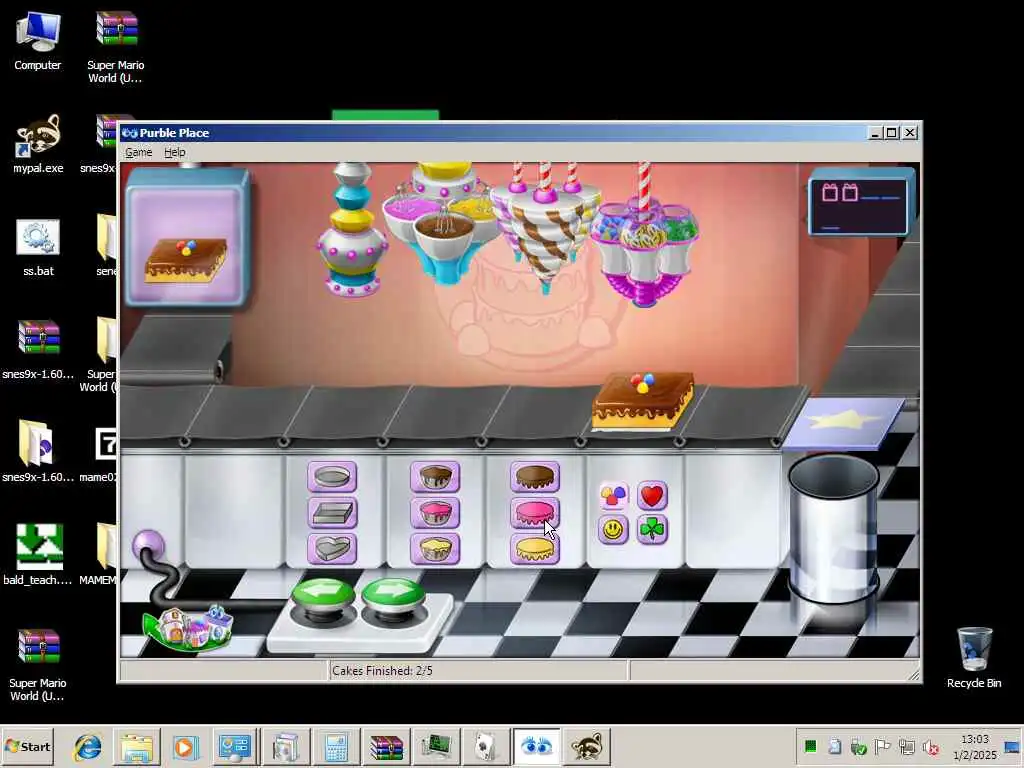Image resolution: width=1024 pixels, height=768 pixels.
Task: Check the cake box progress monitor
Action: tap(861, 202)
